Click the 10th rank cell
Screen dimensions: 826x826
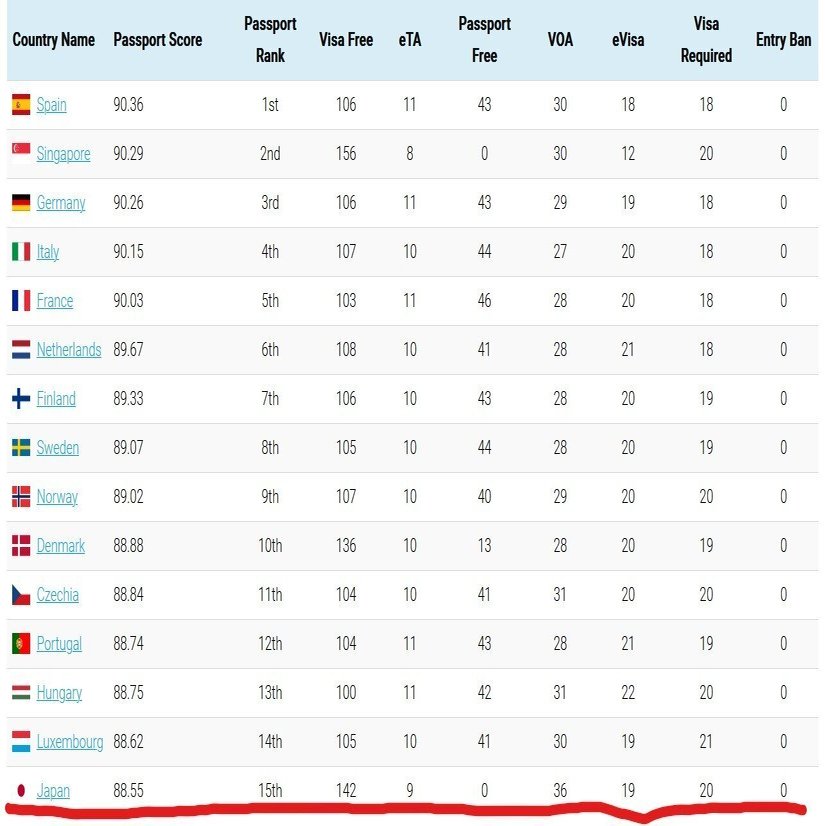(x=270, y=545)
